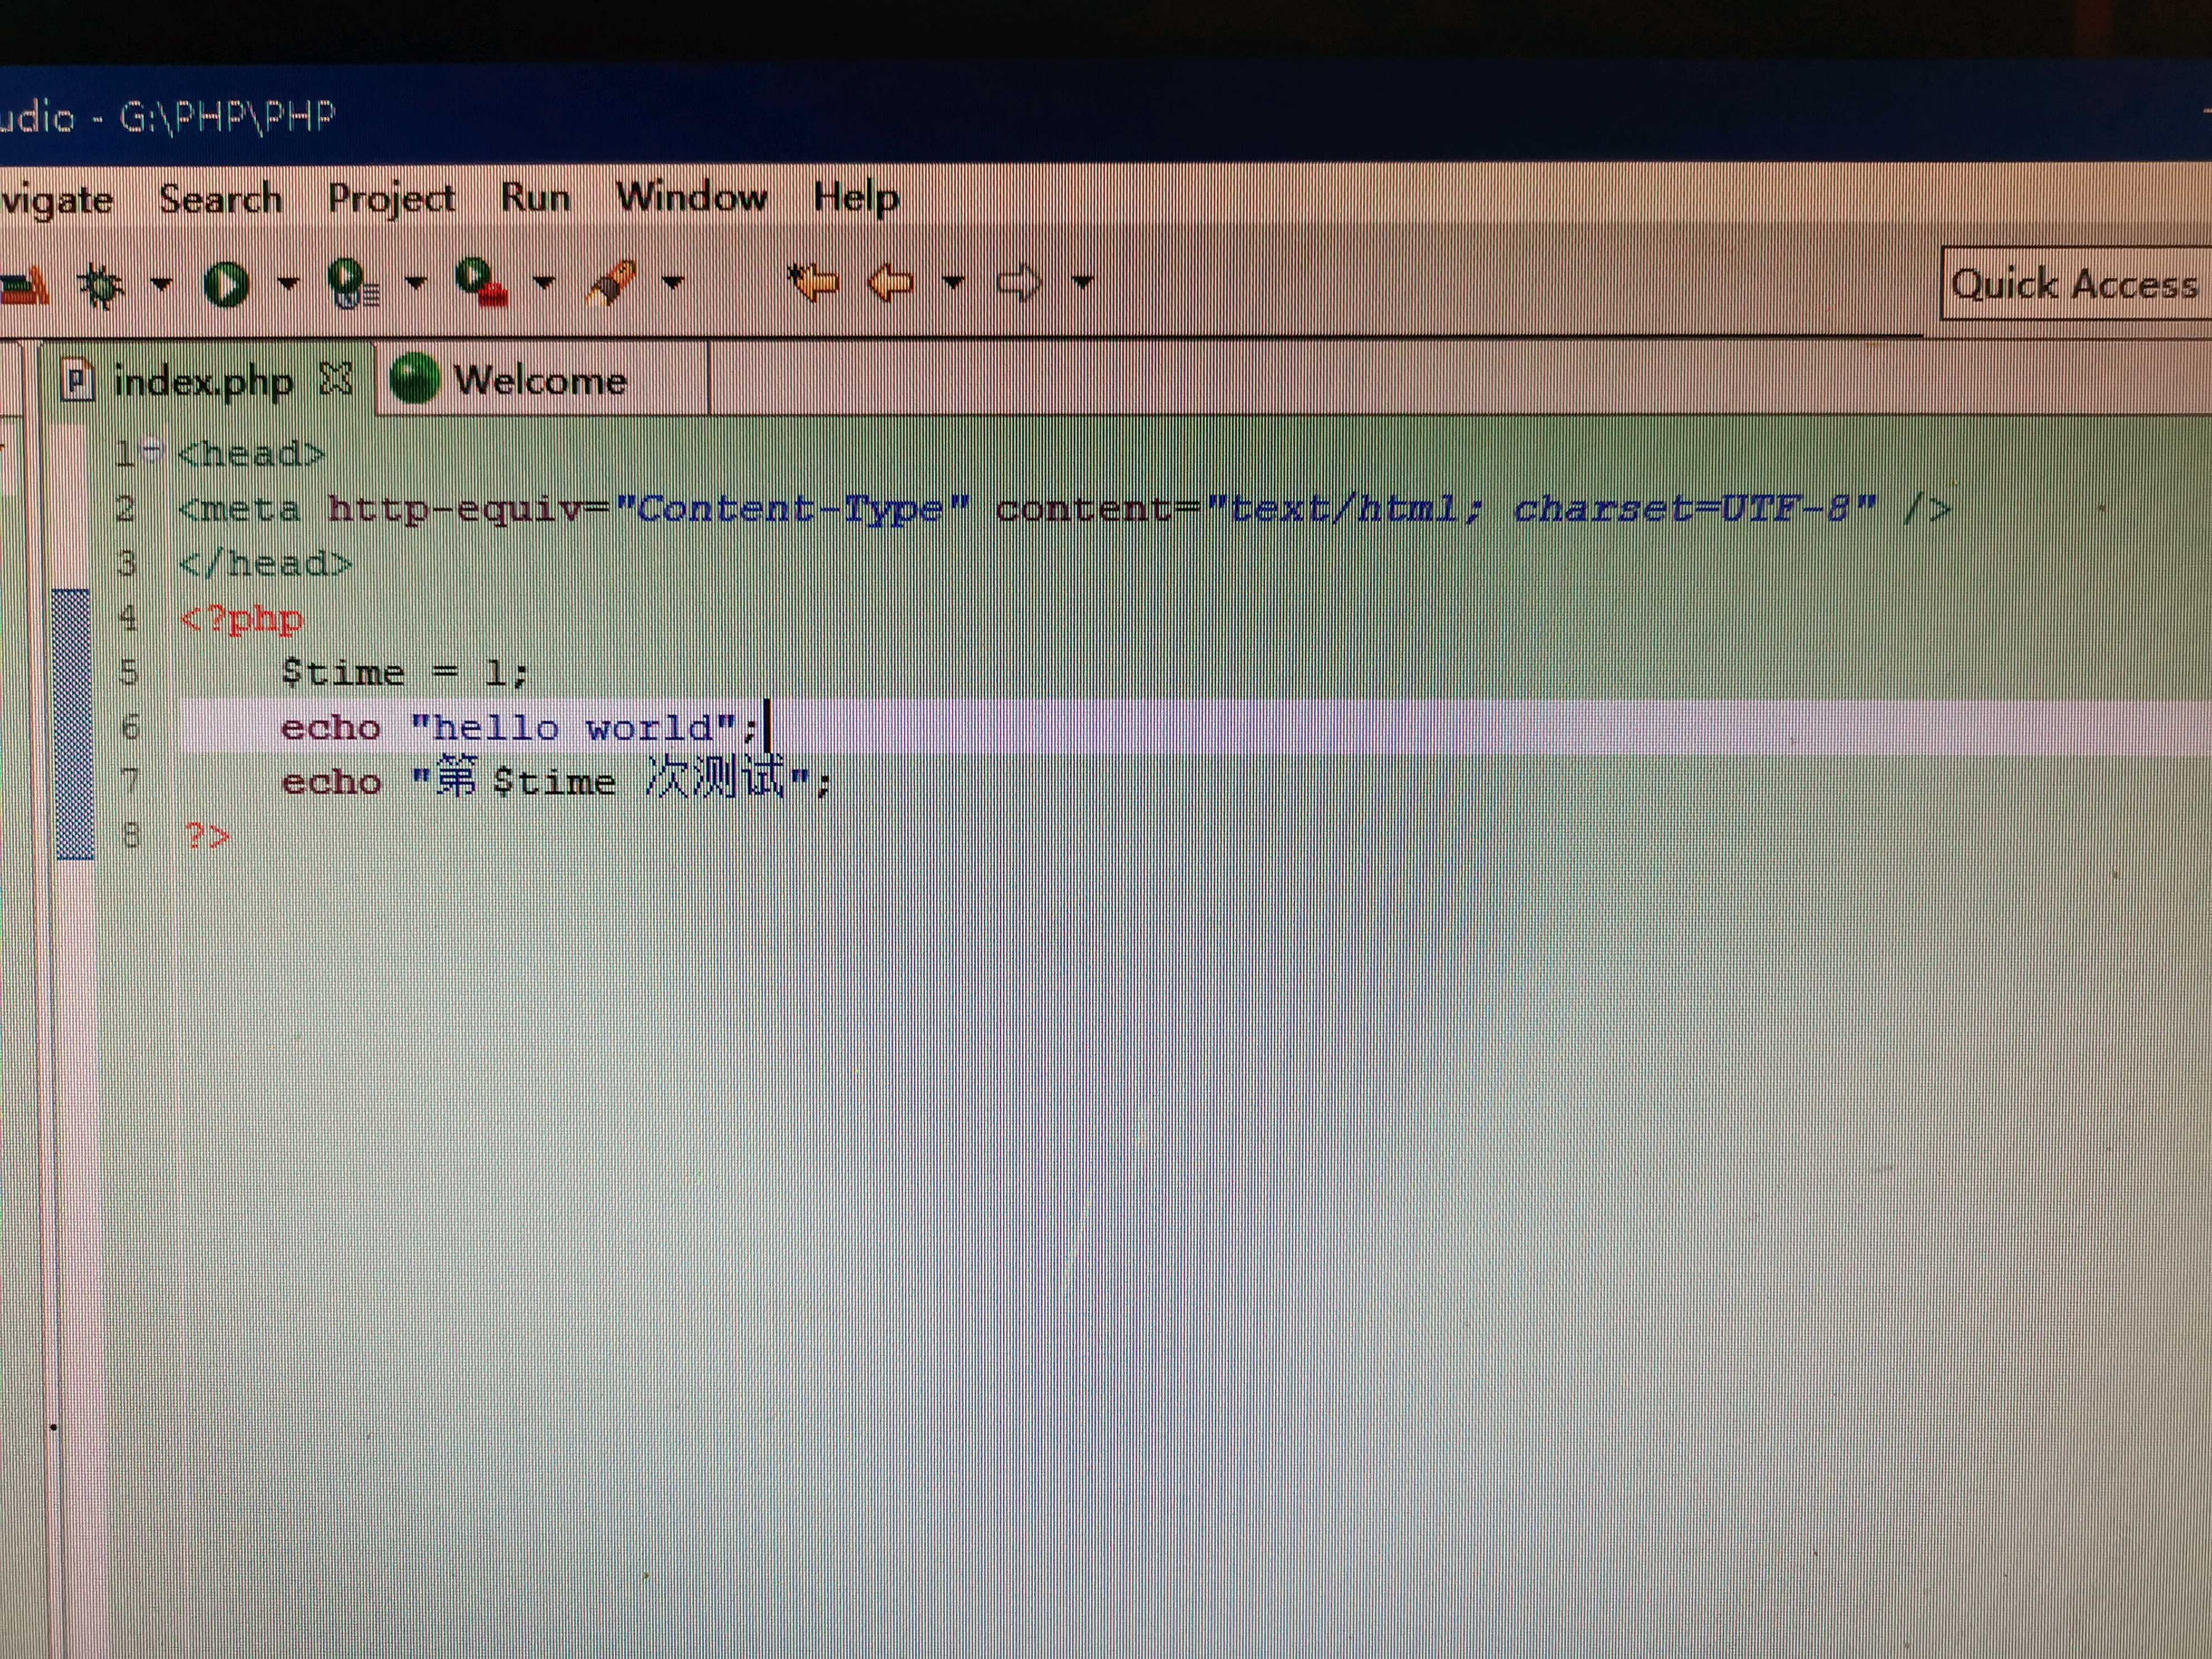
Task: Open the dropdown next to pencil icon
Action: 673,283
